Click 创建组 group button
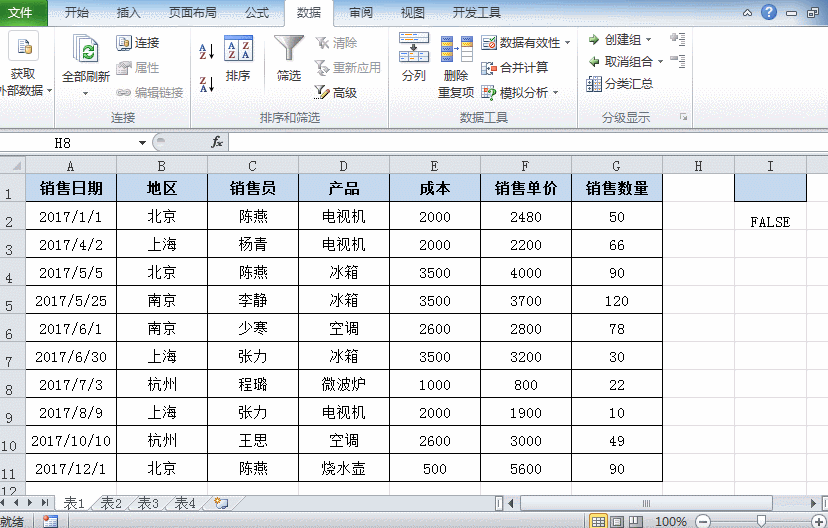Viewport: 828px width, 528px height. click(615, 40)
